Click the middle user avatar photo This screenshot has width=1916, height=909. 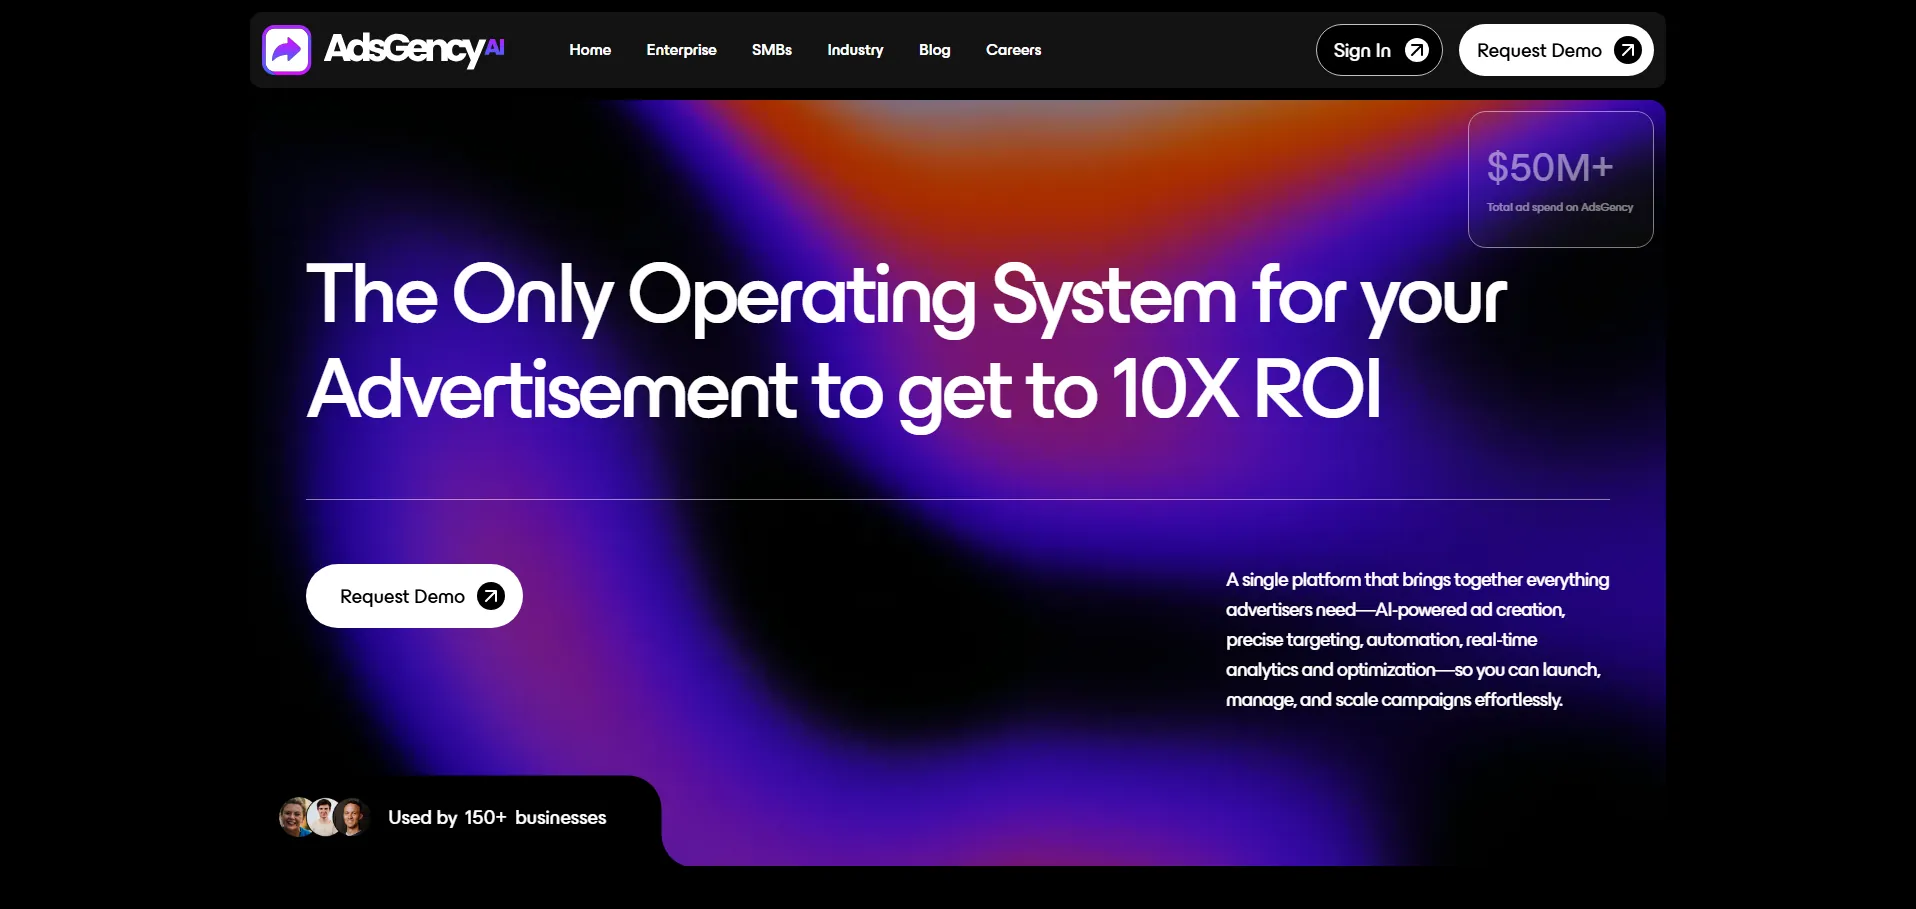[x=323, y=817]
